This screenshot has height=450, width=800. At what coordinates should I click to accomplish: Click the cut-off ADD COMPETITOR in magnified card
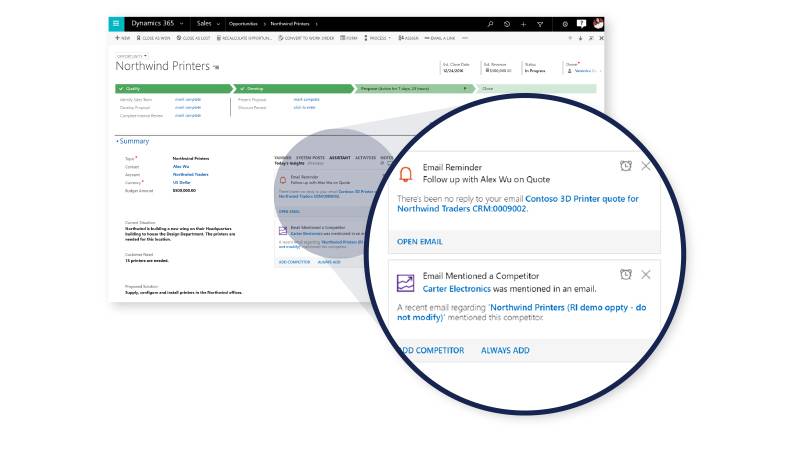pyautogui.click(x=432, y=351)
